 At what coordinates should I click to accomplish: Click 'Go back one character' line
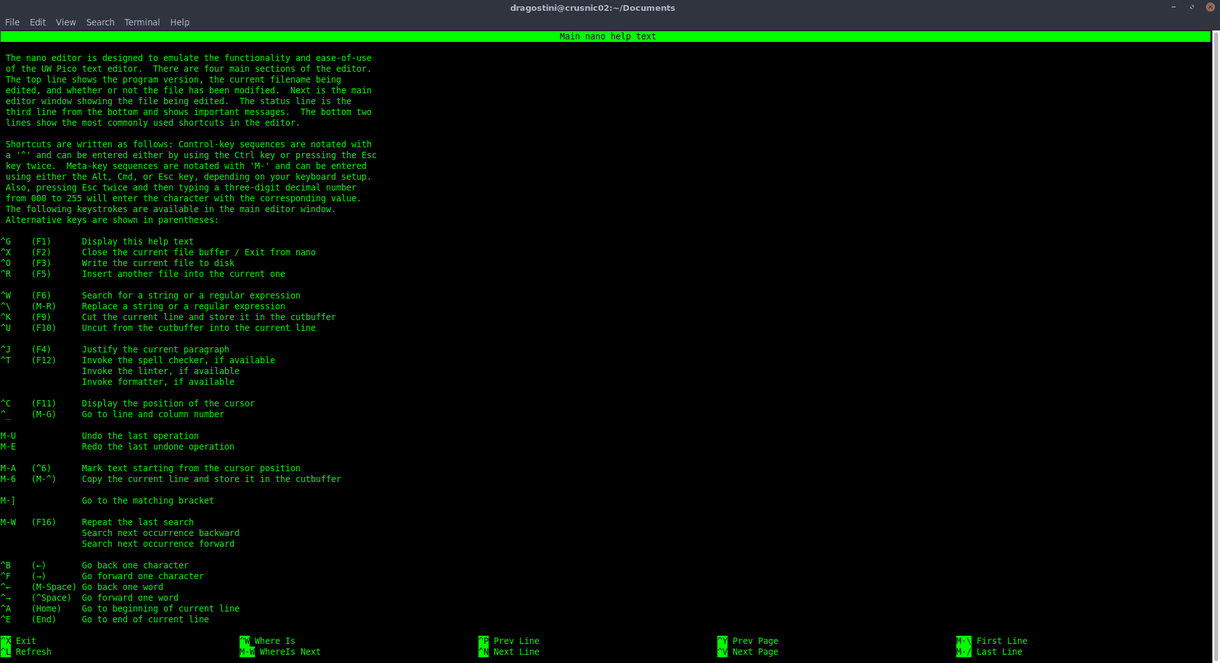(x=135, y=566)
